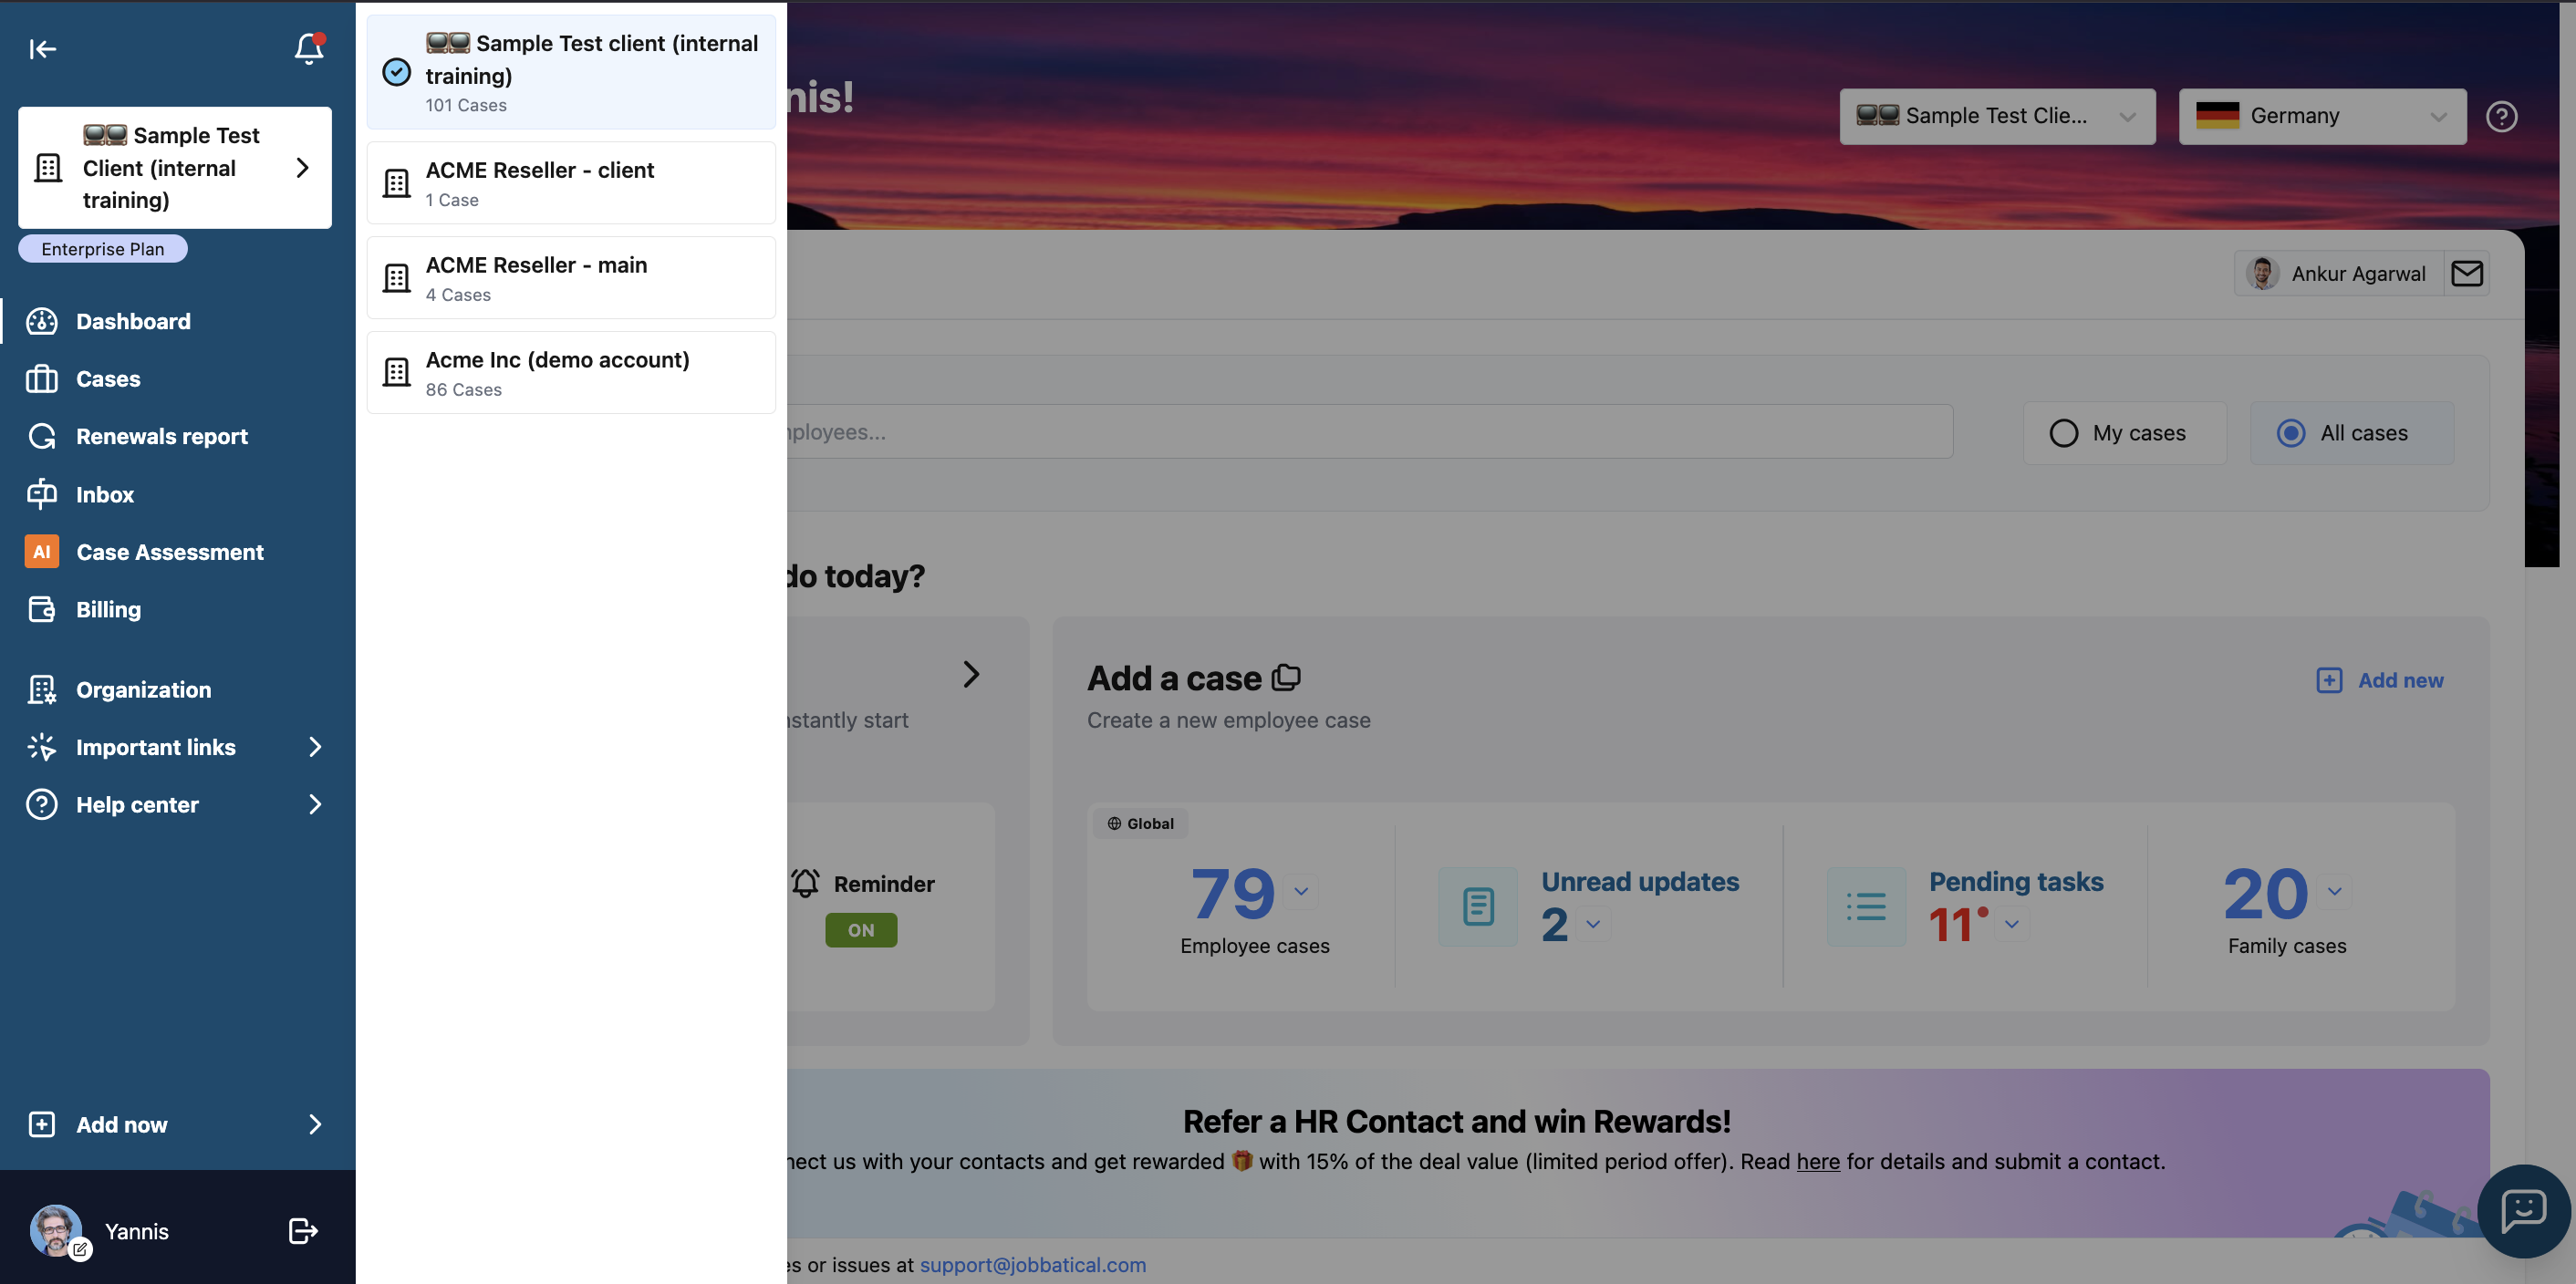This screenshot has width=2576, height=1284.
Task: Open the AI Case Assessment icon
Action: 41,551
